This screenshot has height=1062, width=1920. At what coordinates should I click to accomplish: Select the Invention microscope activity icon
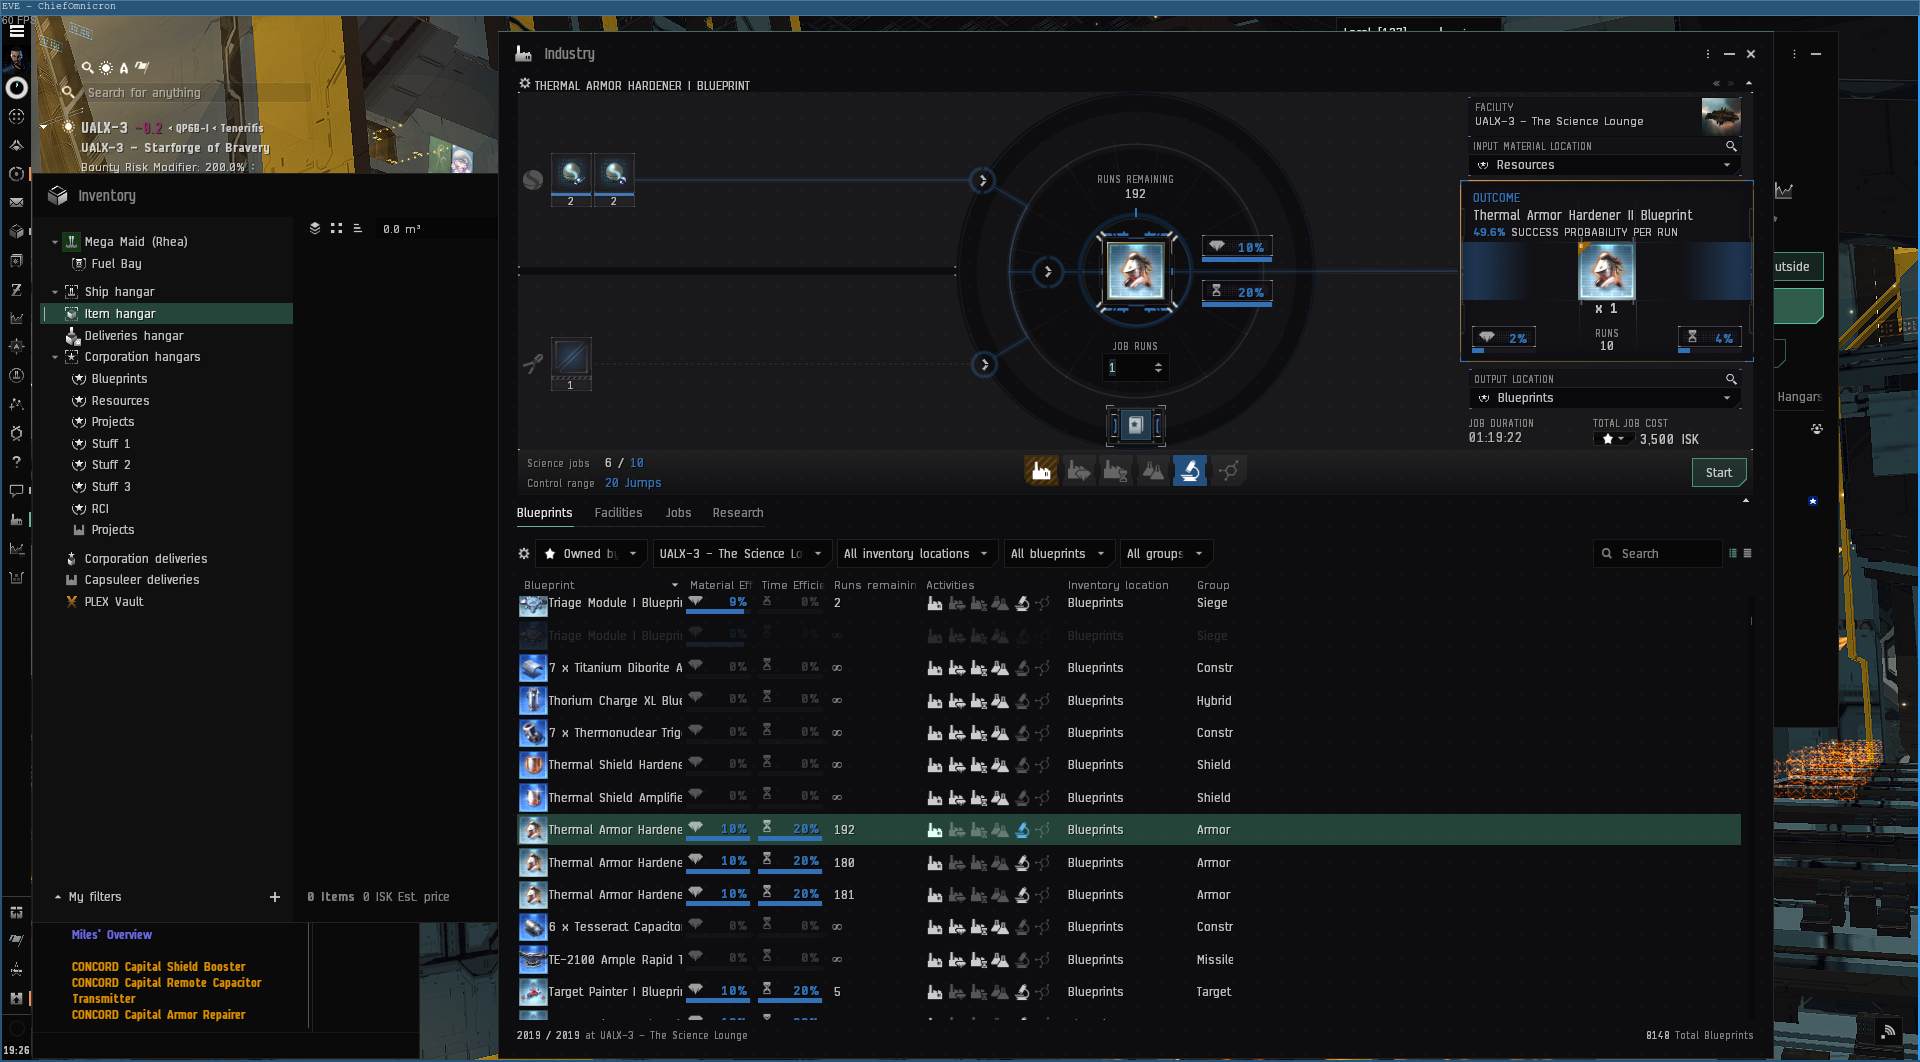pyautogui.click(x=1190, y=471)
